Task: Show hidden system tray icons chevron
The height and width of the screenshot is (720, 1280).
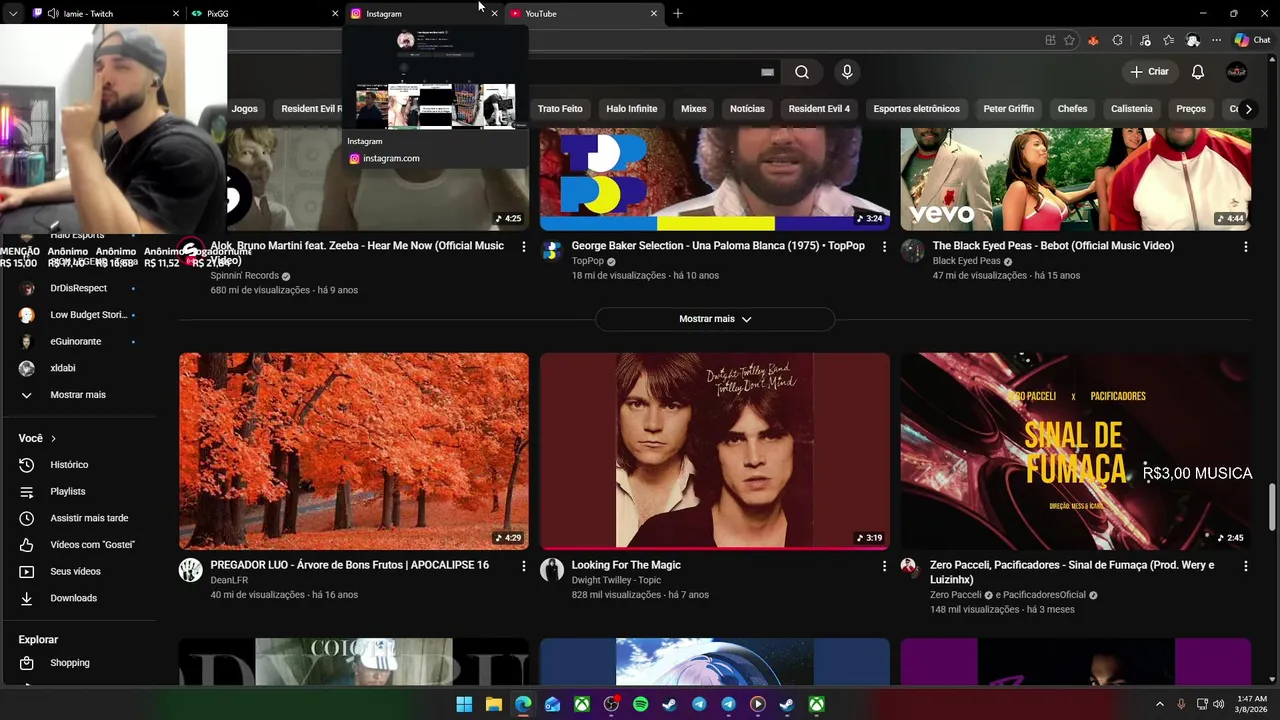Action: pyautogui.click(x=1159, y=704)
